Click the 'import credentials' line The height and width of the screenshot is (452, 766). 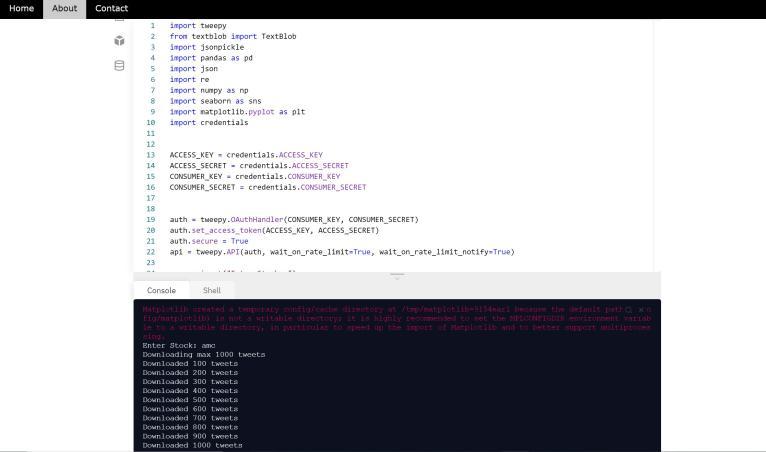click(x=209, y=122)
